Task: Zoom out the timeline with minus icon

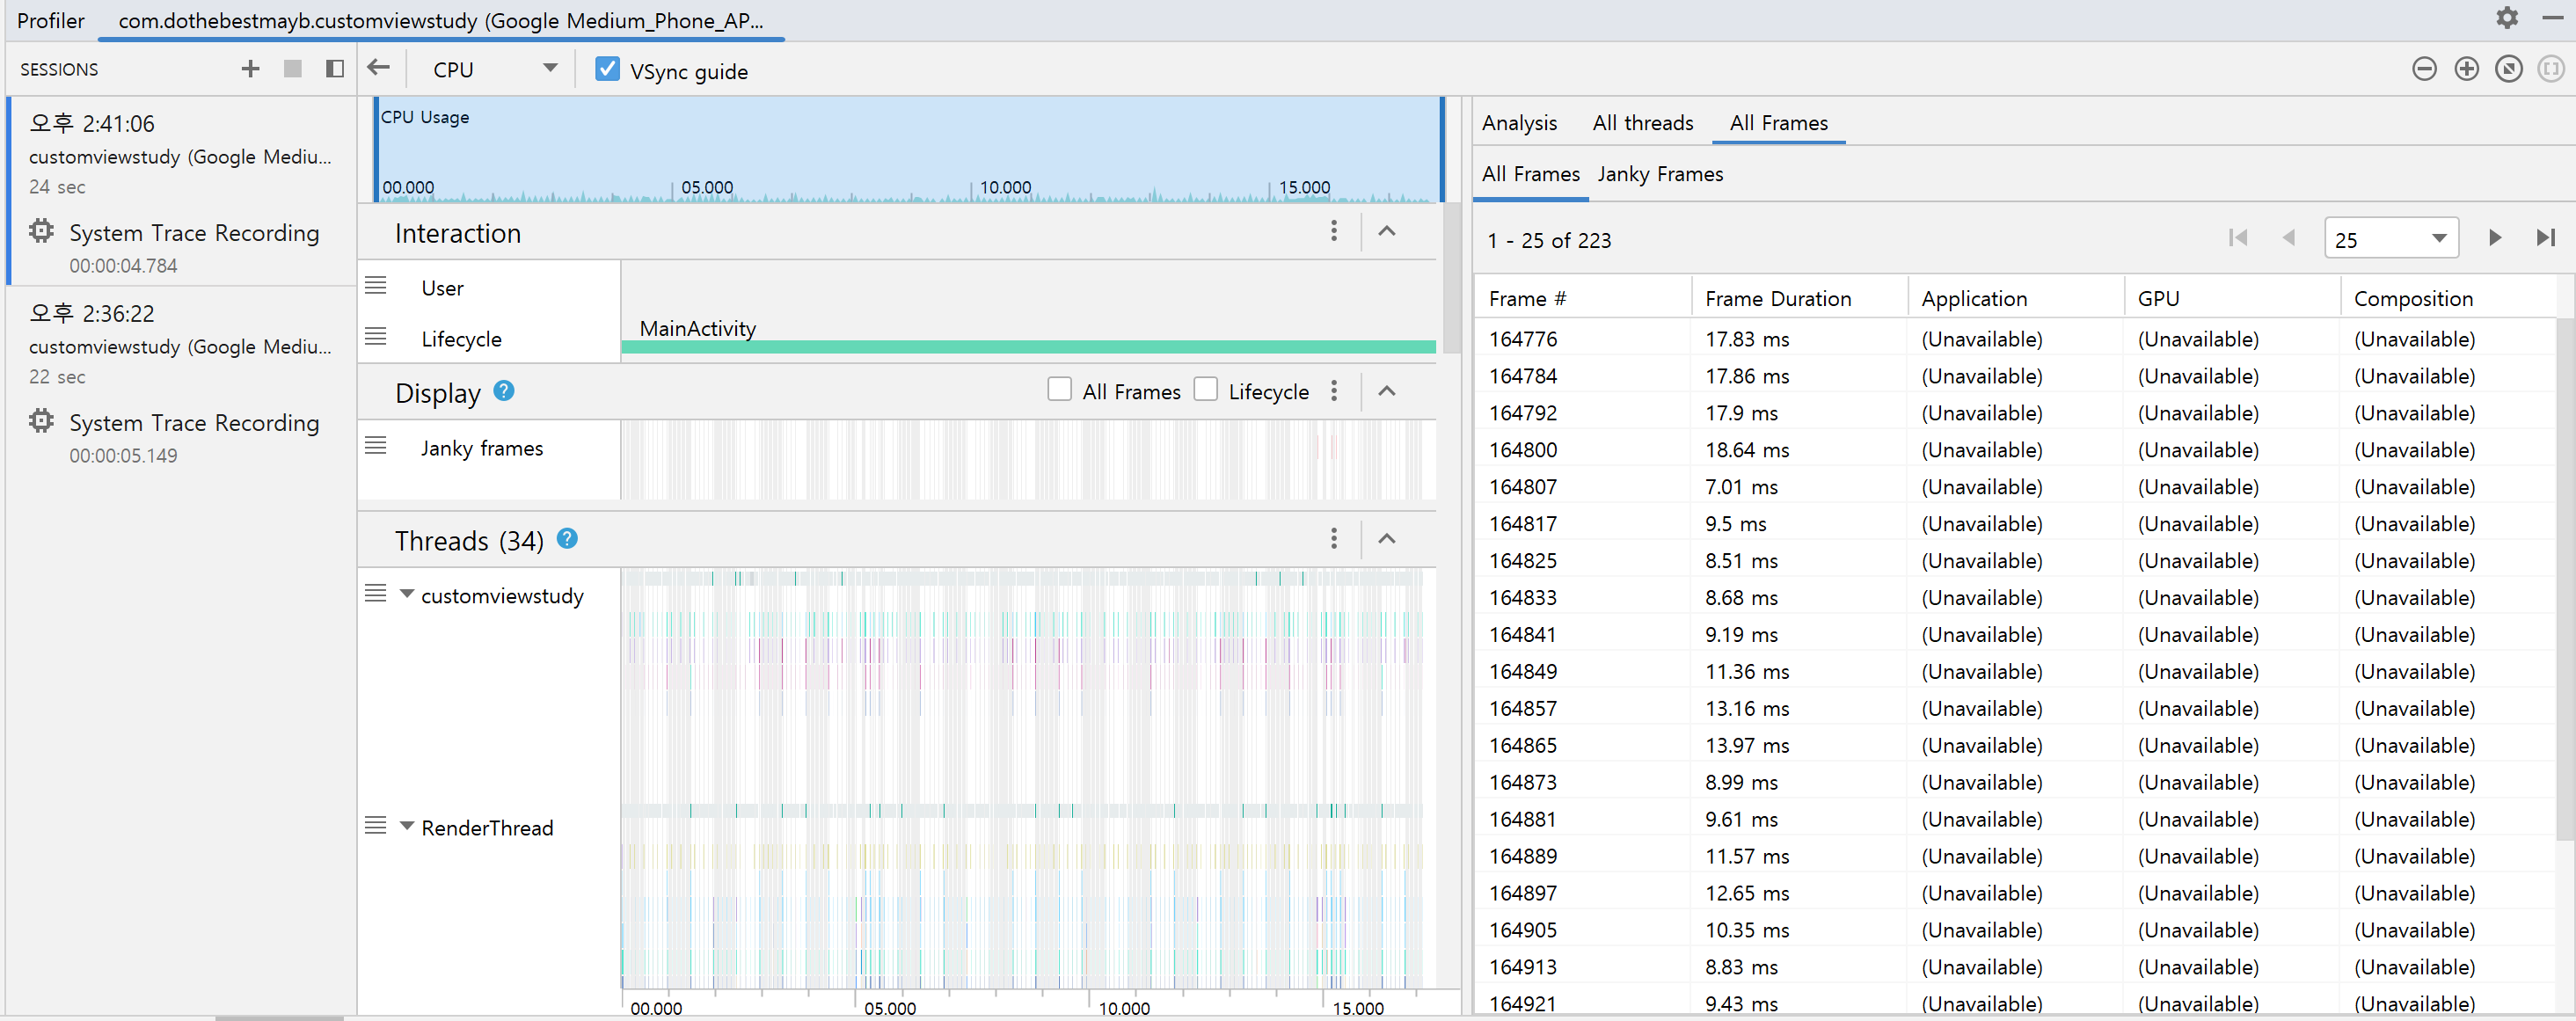Action: pos(2423,69)
